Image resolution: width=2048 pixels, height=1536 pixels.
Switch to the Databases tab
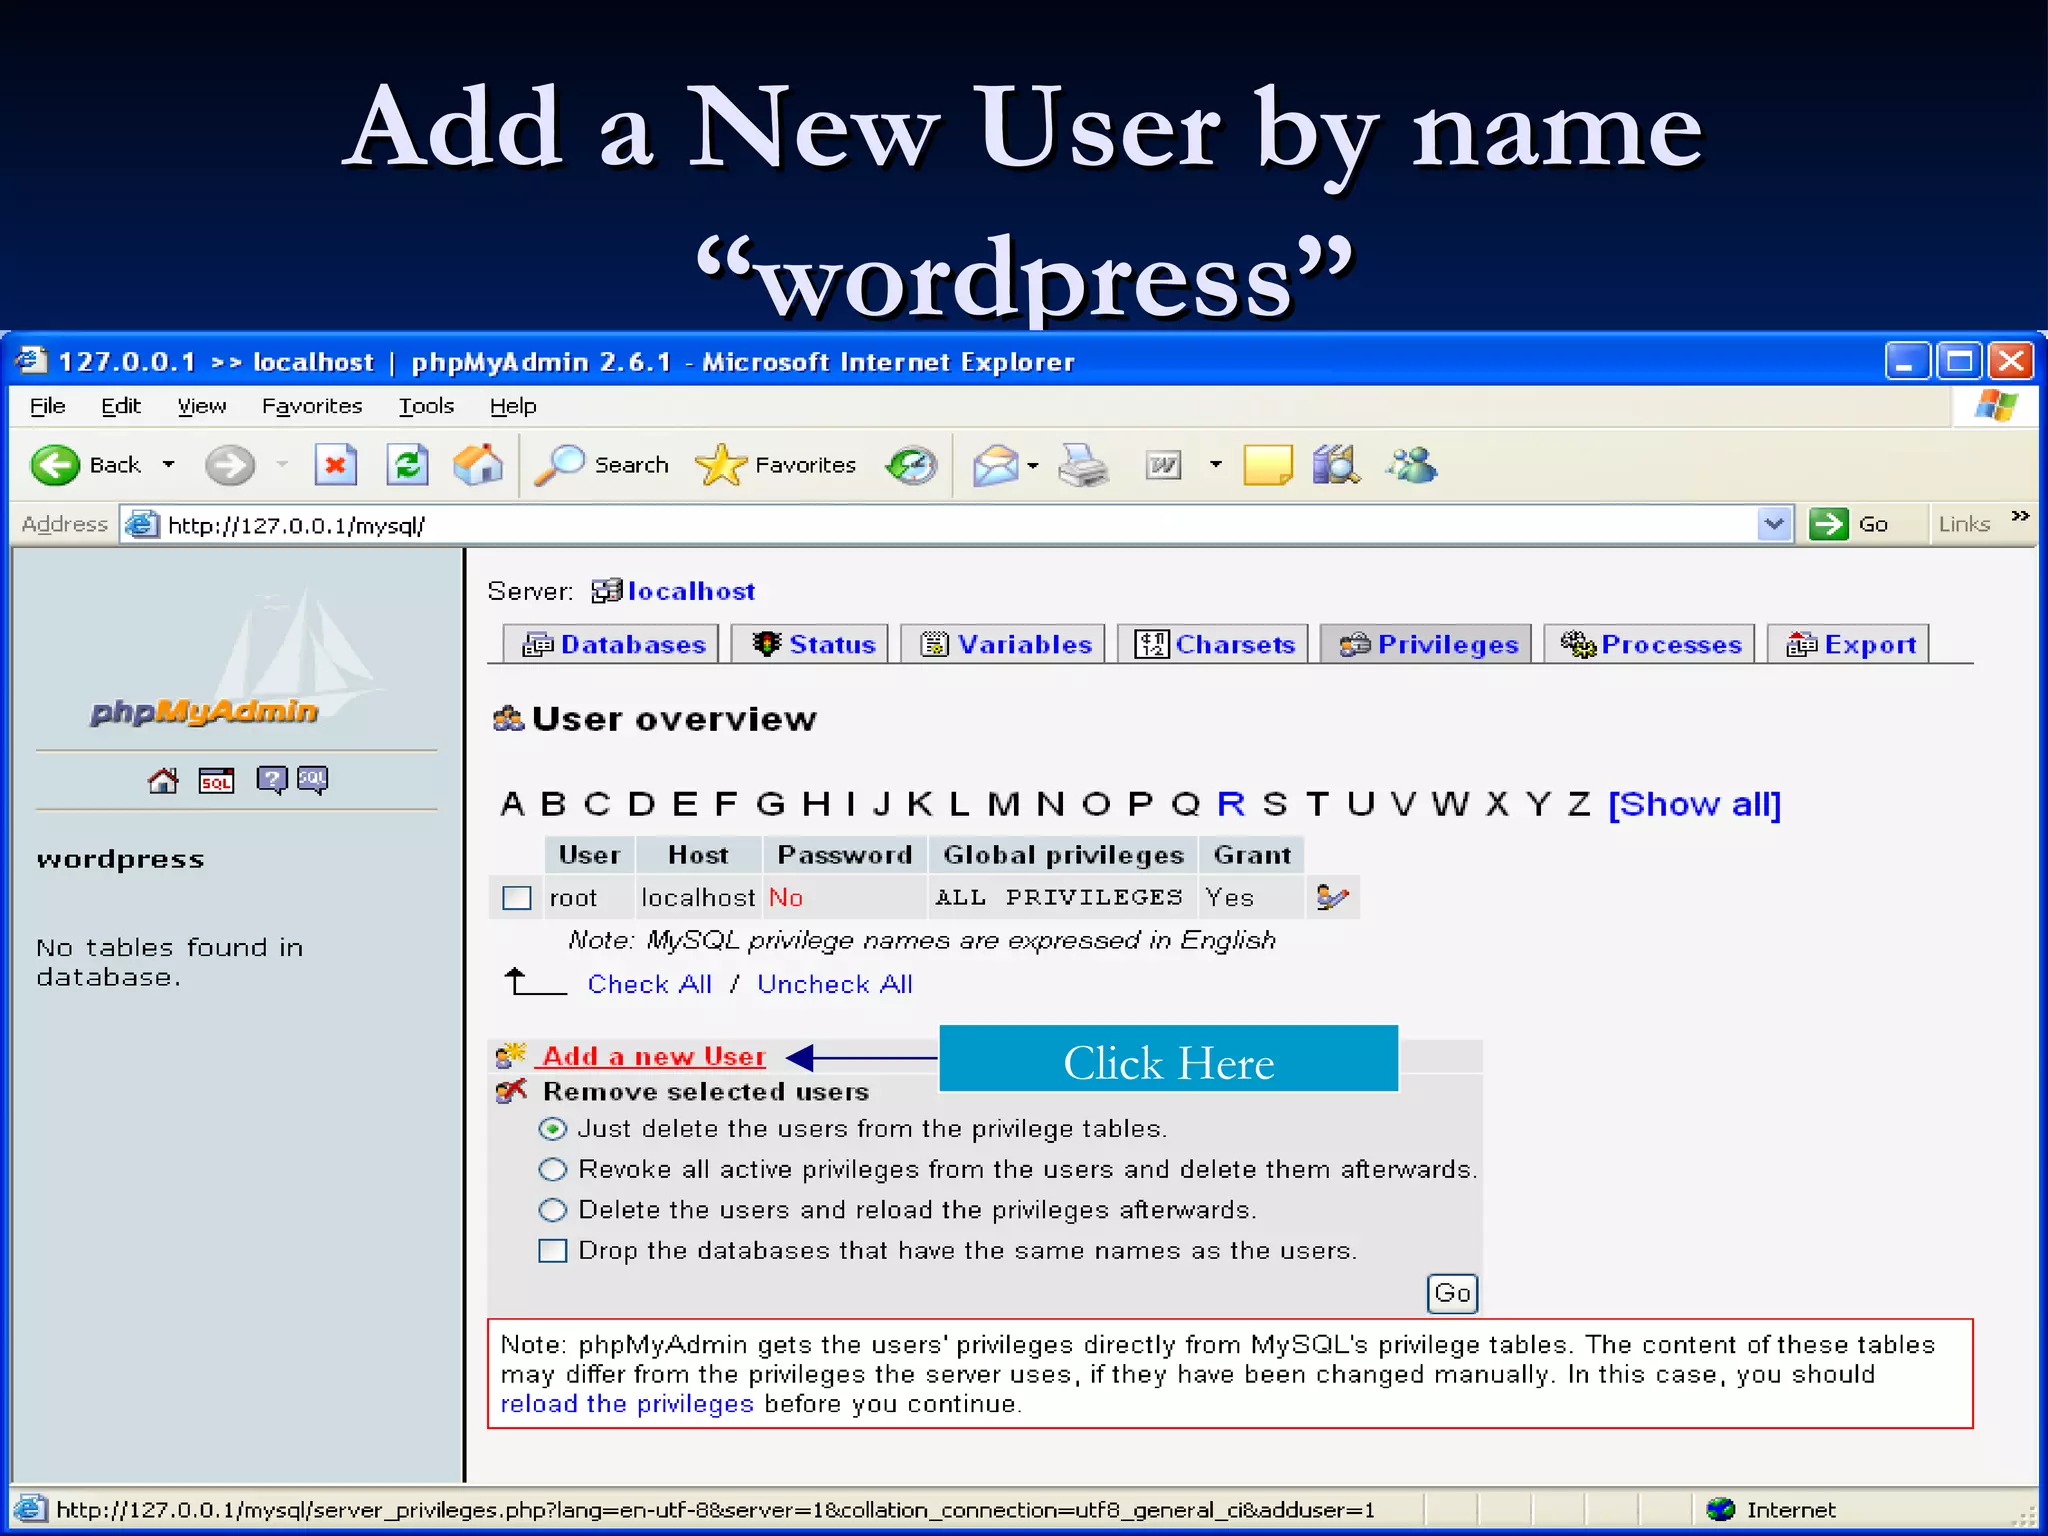tap(611, 644)
